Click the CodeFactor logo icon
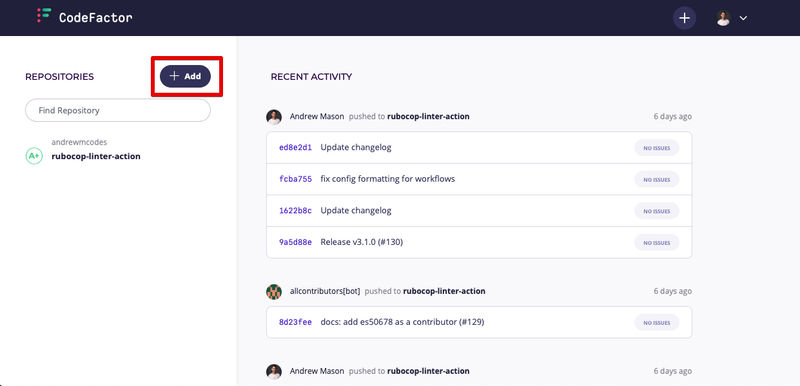The image size is (800, 386). coord(44,15)
